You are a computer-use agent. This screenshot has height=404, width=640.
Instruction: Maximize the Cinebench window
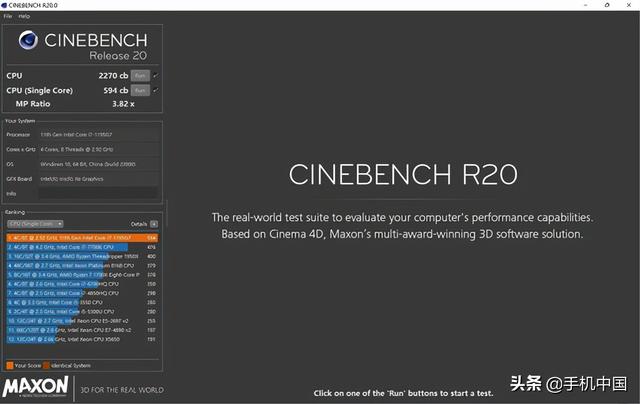[x=607, y=5]
